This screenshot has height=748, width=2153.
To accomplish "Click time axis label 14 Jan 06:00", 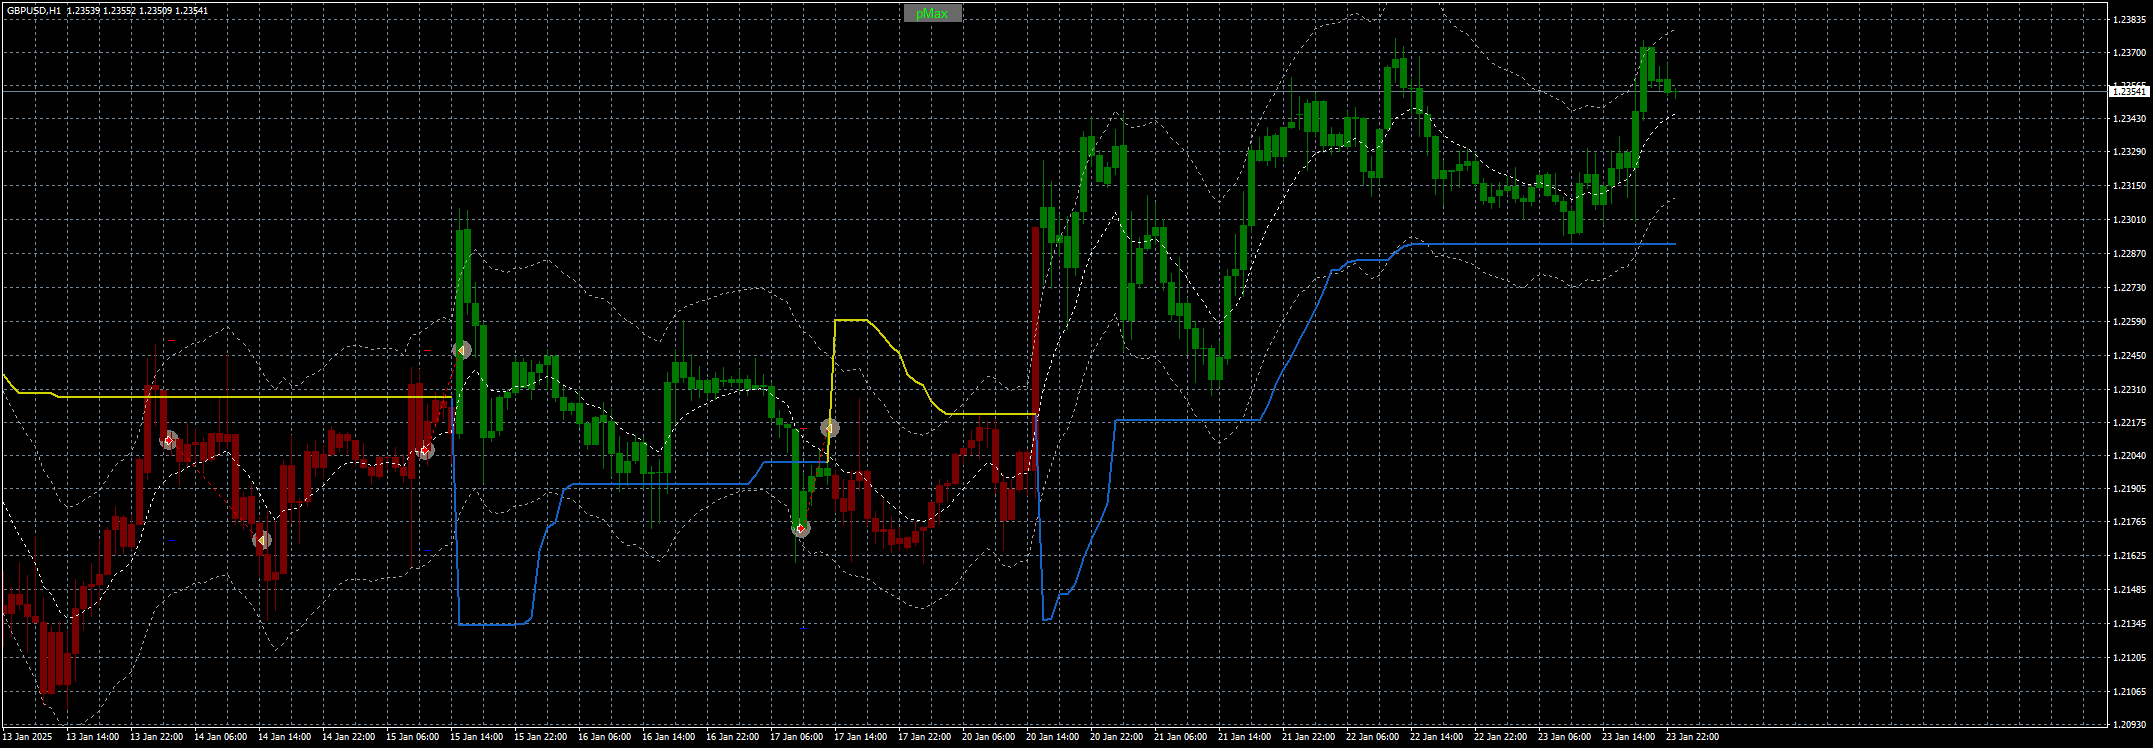I will click(220, 737).
